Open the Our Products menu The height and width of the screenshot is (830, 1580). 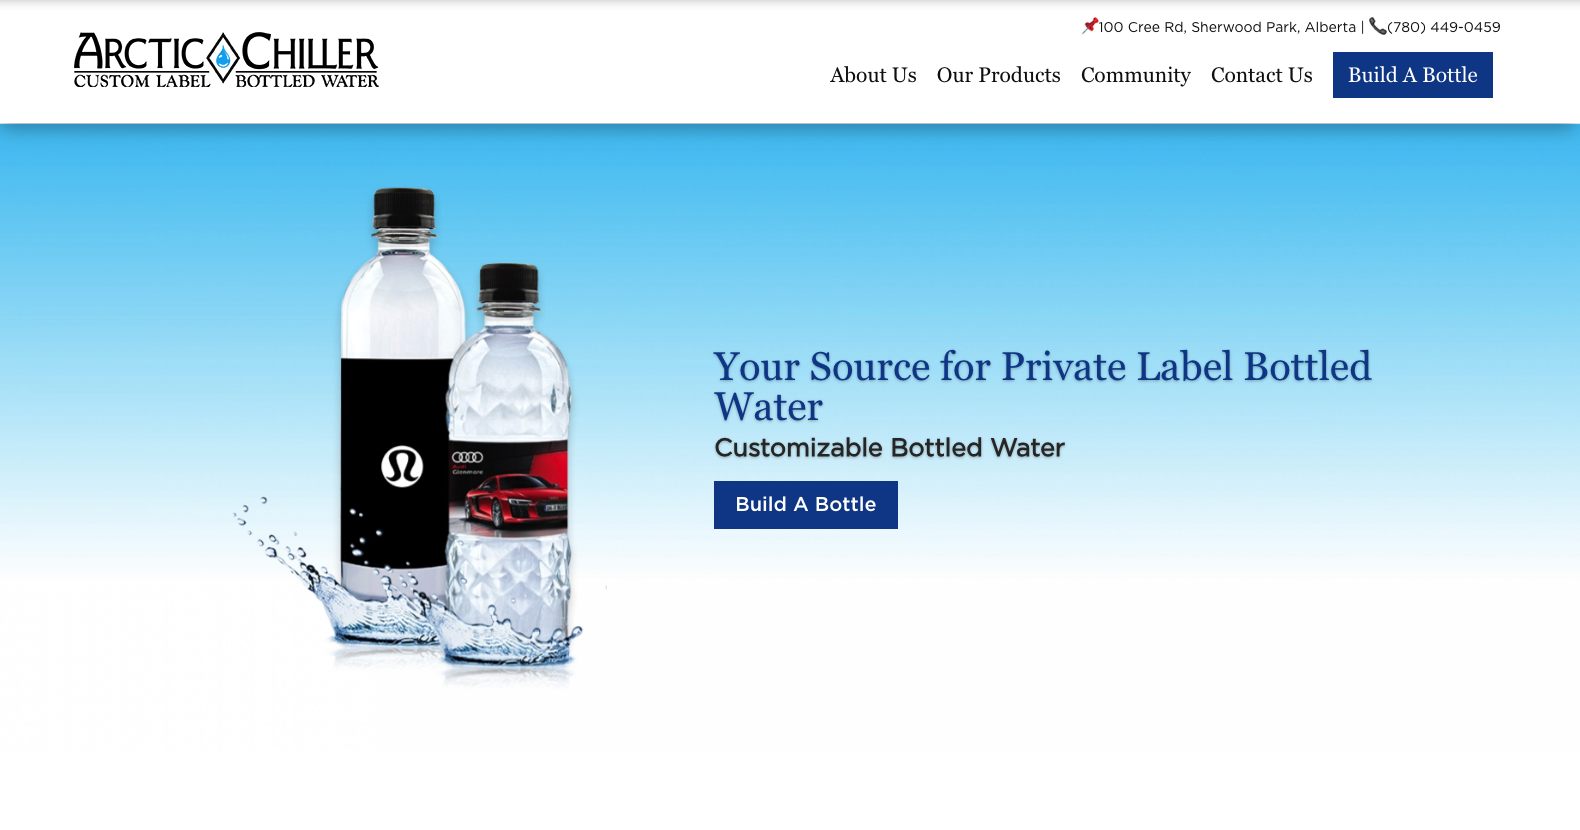pos(998,75)
